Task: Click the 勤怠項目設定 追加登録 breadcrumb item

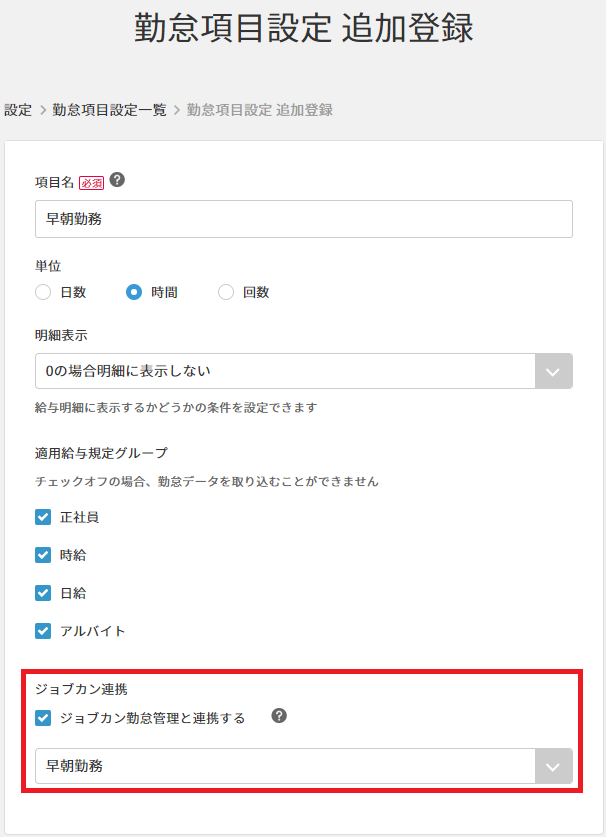Action: pos(259,110)
